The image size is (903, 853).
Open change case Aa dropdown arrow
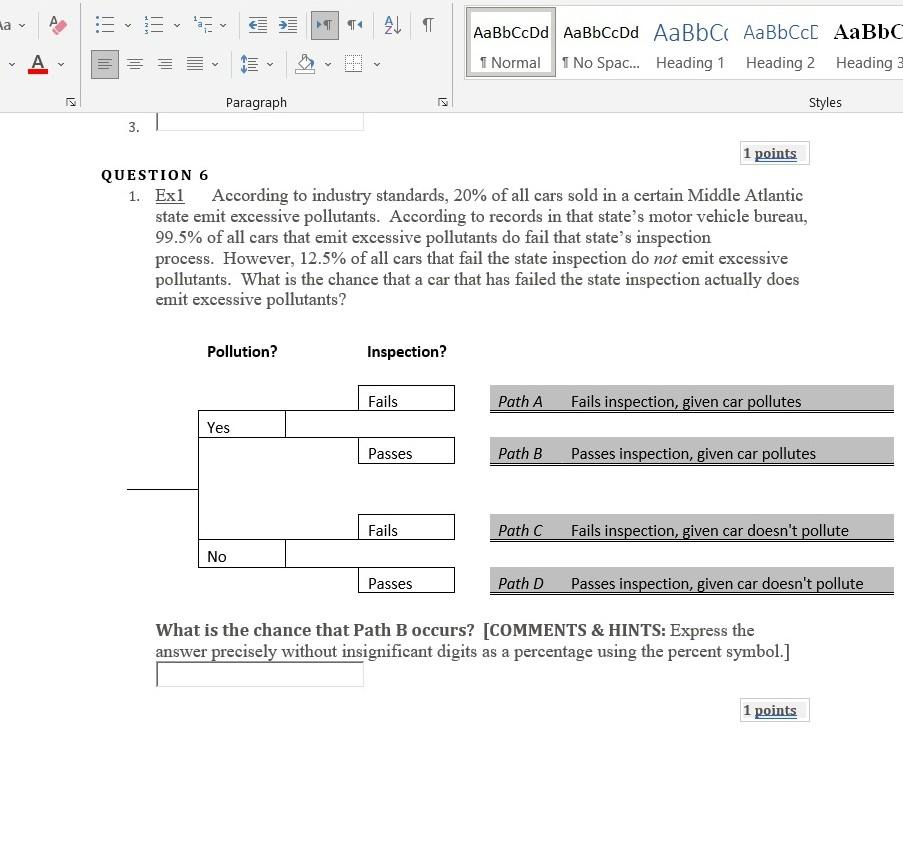[x=22, y=25]
